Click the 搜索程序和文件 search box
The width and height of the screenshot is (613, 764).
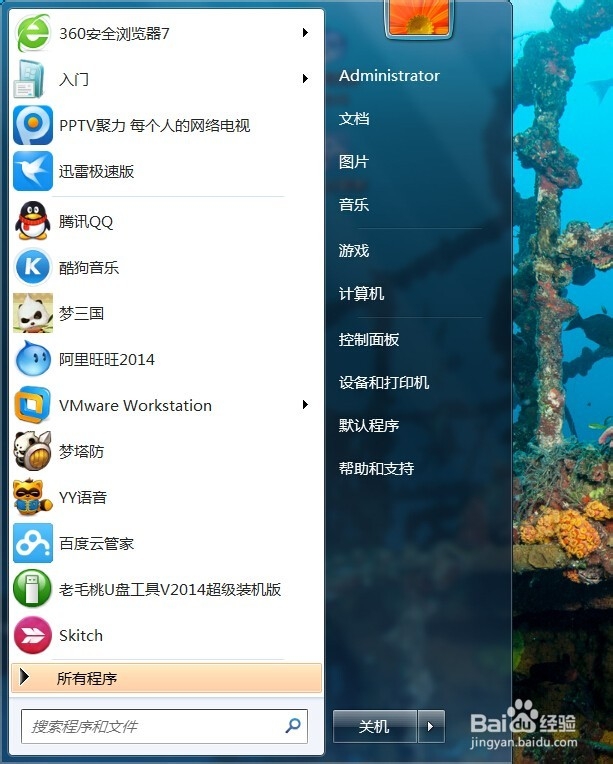point(164,726)
